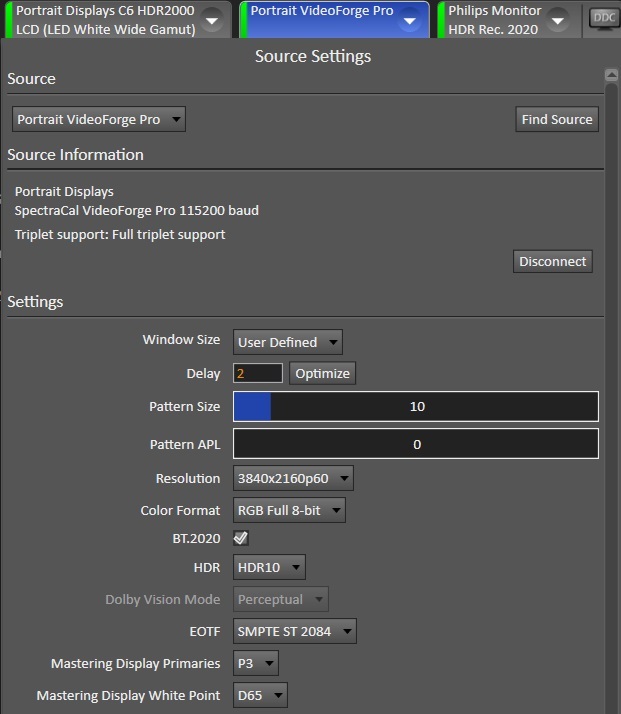The image size is (621, 714).
Task: Expand the Portrait VideoForge Pro tab arrow
Action: coord(410,20)
